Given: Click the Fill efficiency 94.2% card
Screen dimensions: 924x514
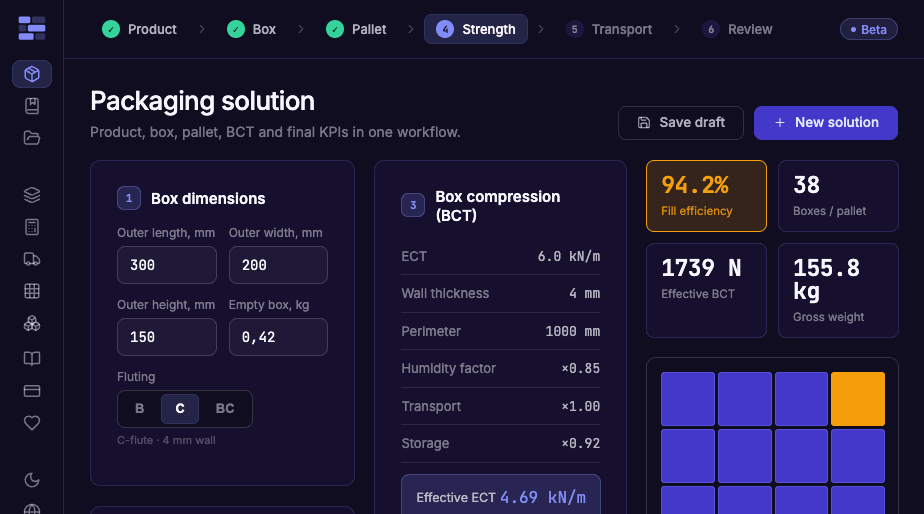Looking at the screenshot, I should [706, 196].
